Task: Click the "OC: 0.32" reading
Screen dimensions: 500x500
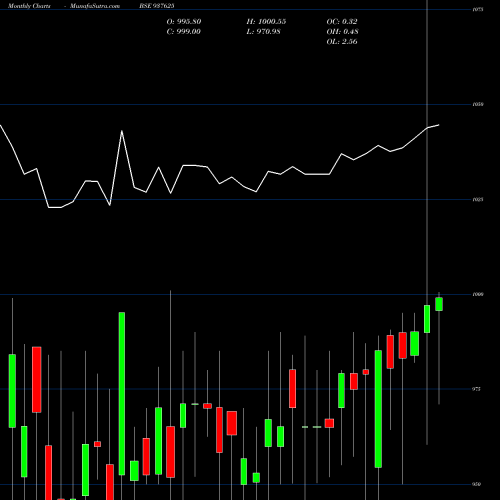Action: (342, 22)
